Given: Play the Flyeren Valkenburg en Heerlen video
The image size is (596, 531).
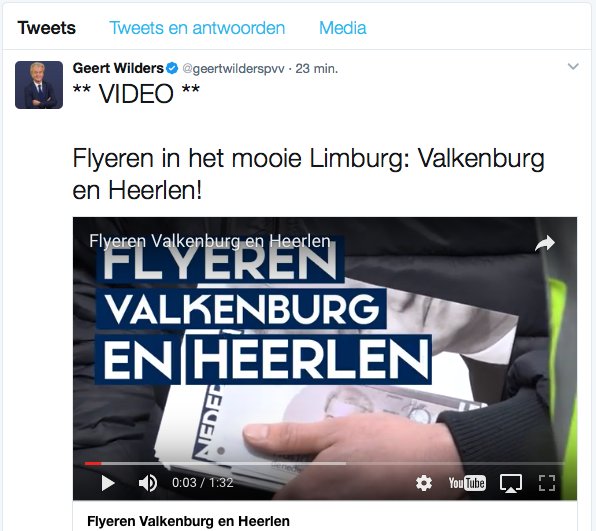Looking at the screenshot, I should pos(108,483).
